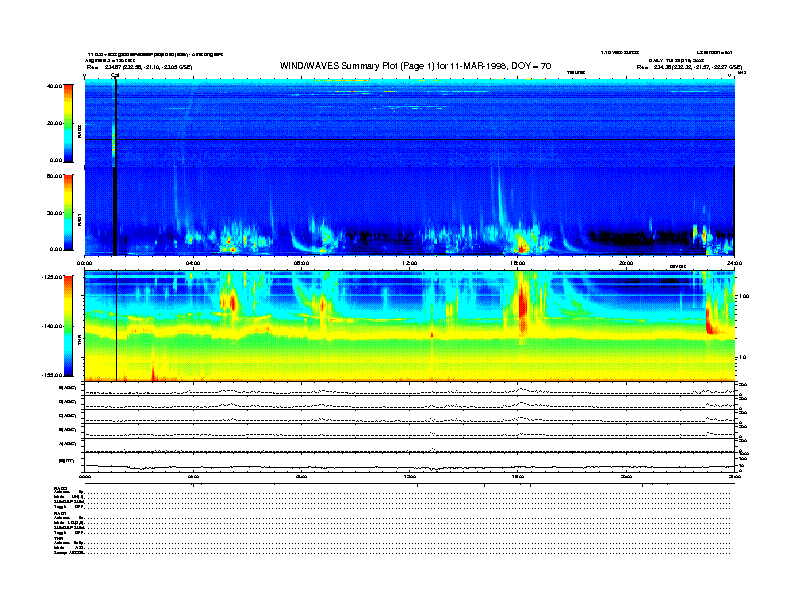This screenshot has height=612, width=792.
Task: Click the horizontal black line across the RAD2 spectrogram
Action: [x=410, y=139]
